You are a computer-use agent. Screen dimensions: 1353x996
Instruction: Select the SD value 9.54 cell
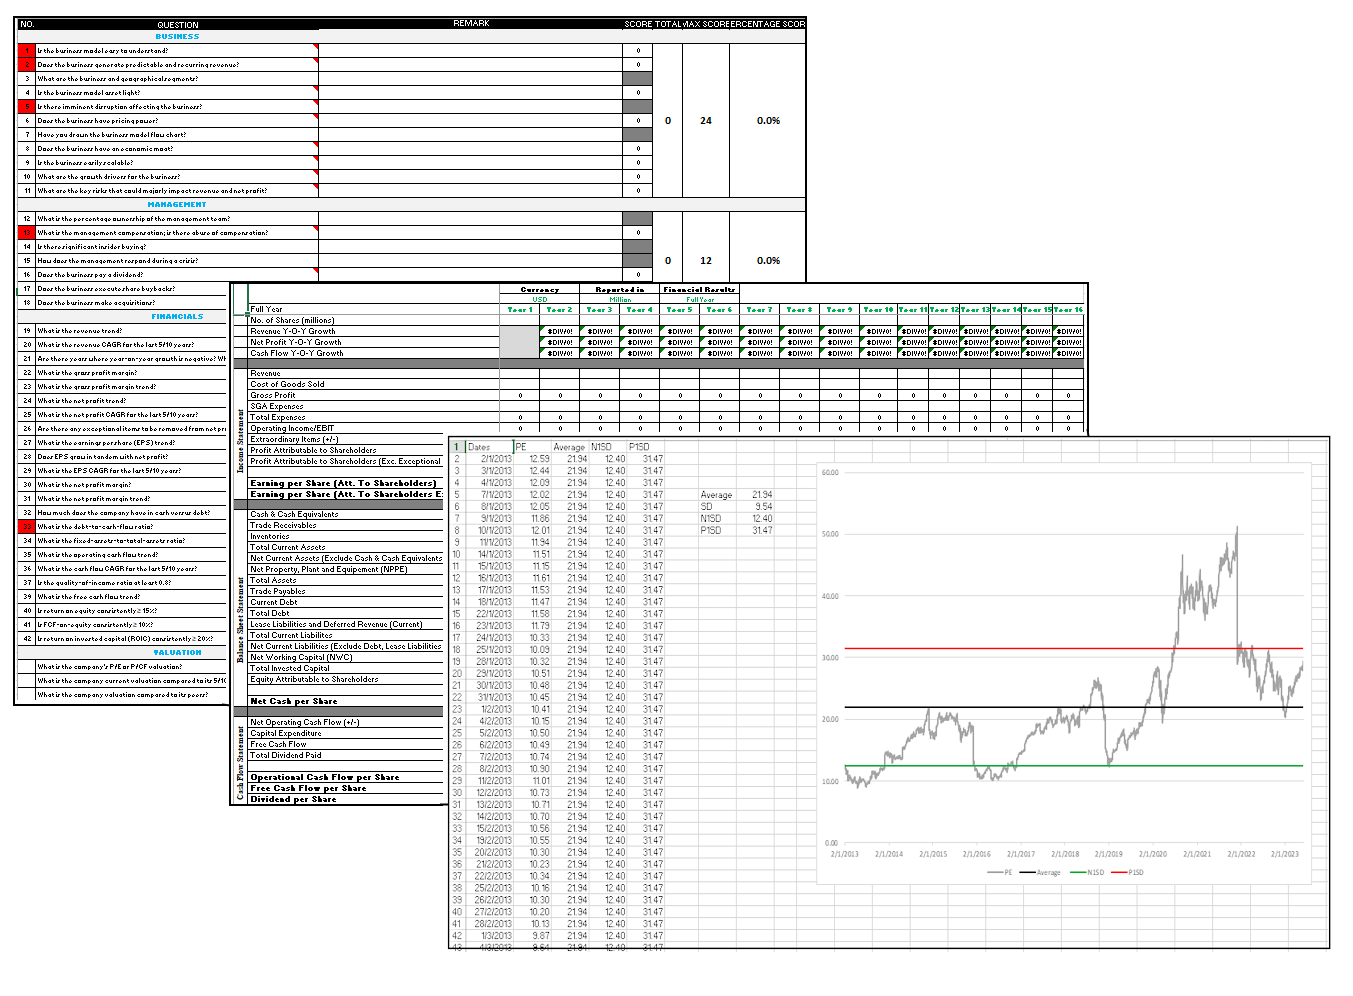762,506
